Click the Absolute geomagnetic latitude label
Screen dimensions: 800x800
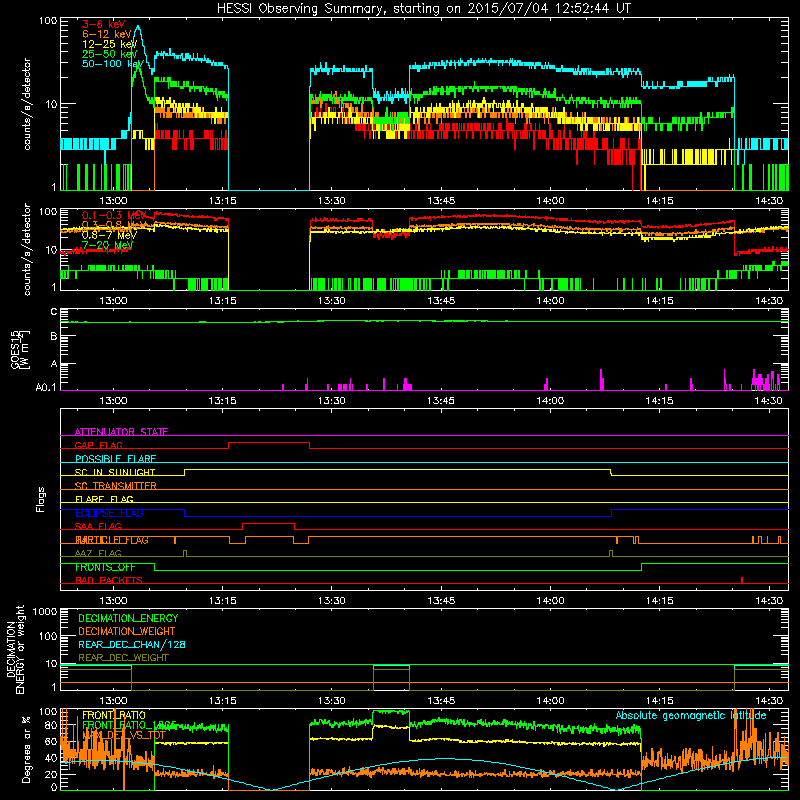(x=691, y=715)
